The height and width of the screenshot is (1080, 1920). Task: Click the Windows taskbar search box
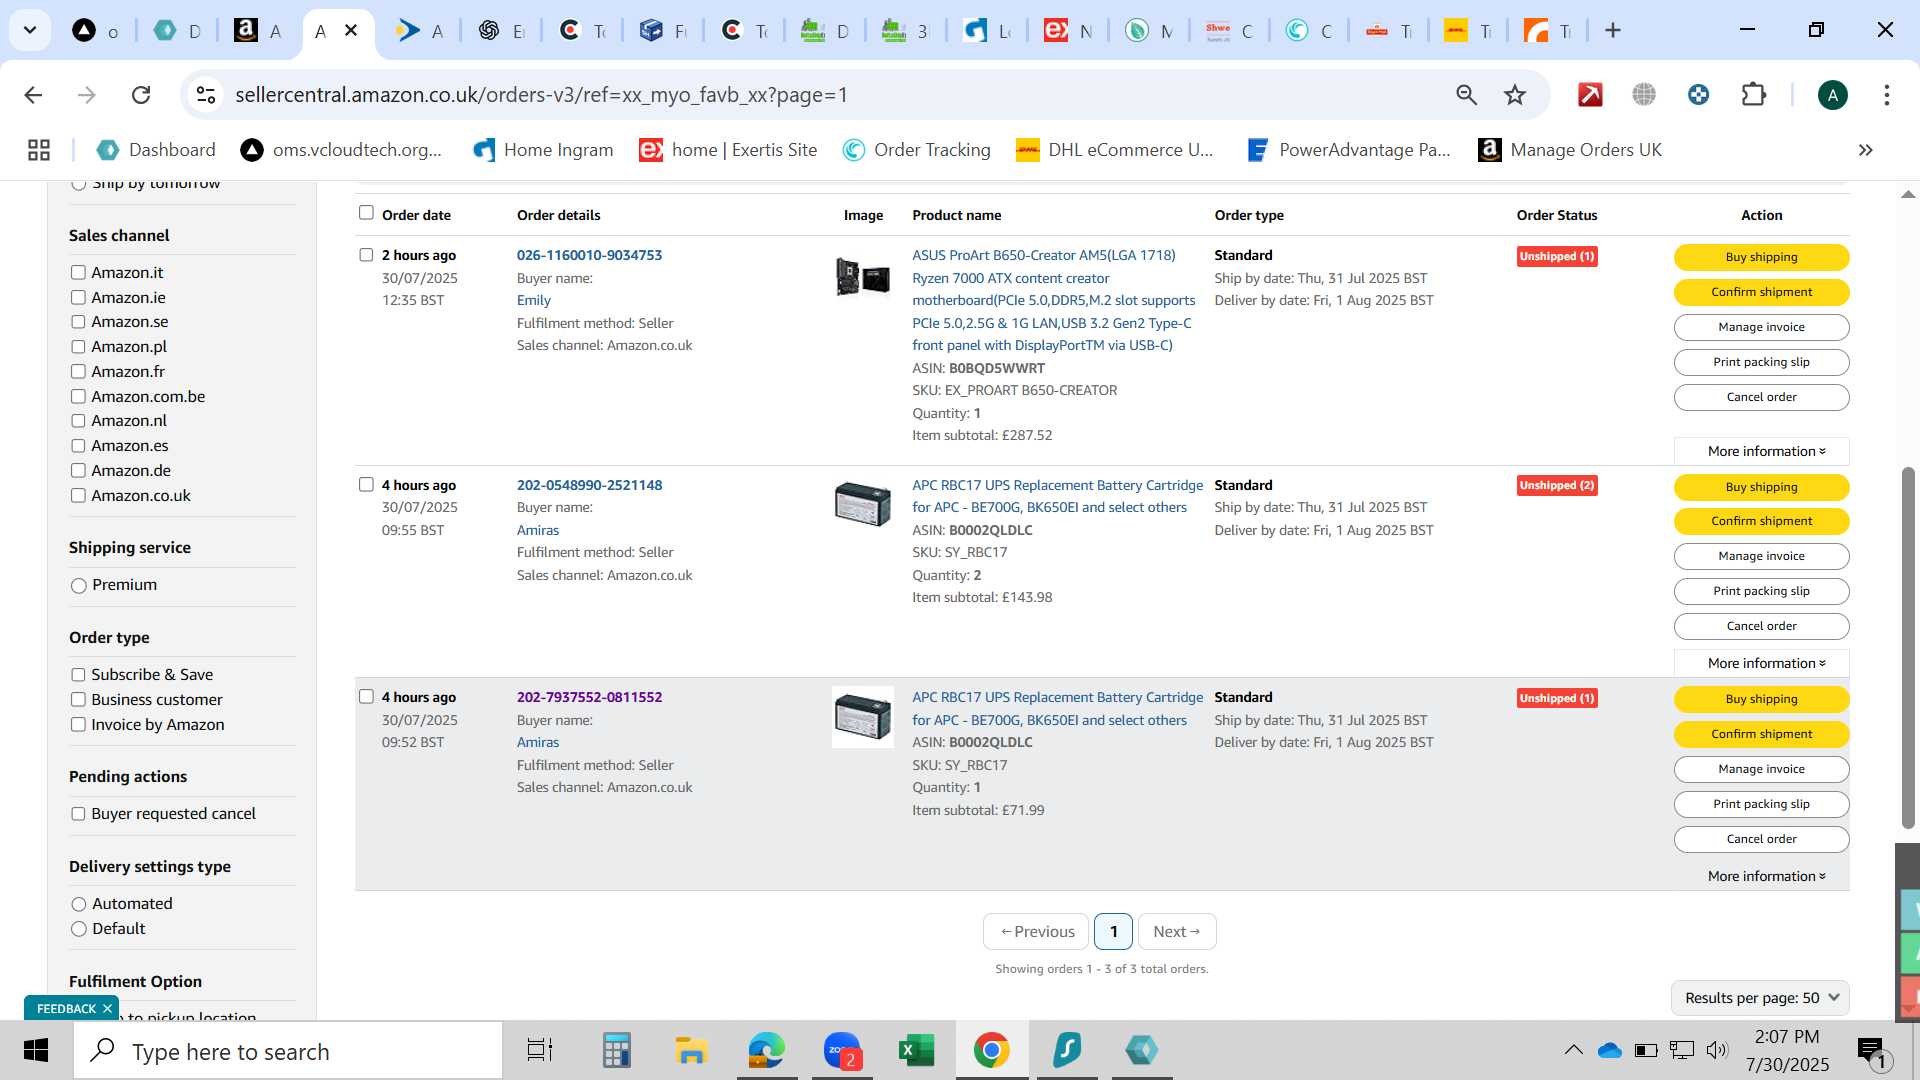click(288, 1051)
